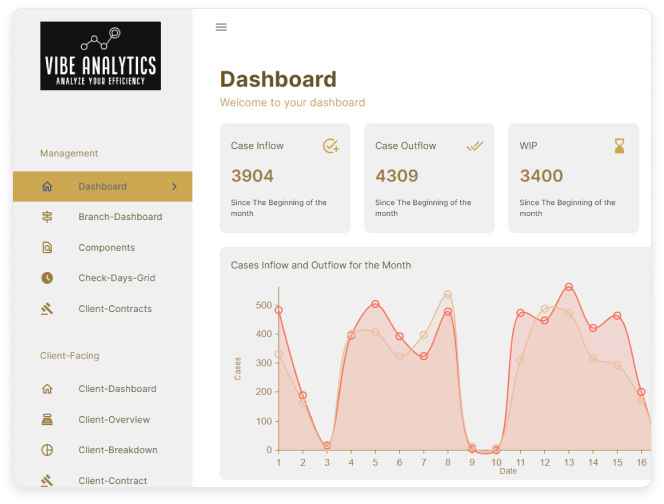Click the Vibe Analytics logo
The image size is (664, 504).
click(100, 57)
